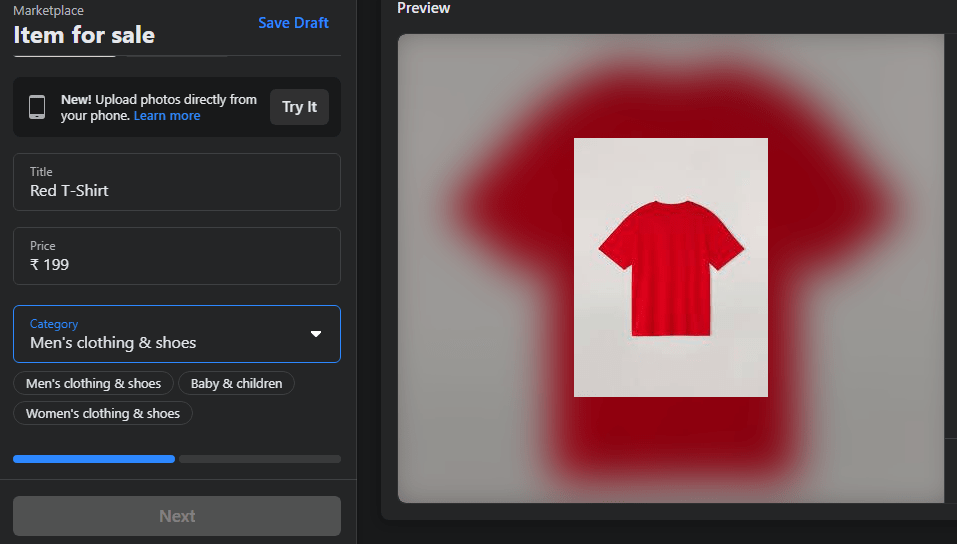The width and height of the screenshot is (957, 544).
Task: Click Save Draft
Action: (x=293, y=23)
